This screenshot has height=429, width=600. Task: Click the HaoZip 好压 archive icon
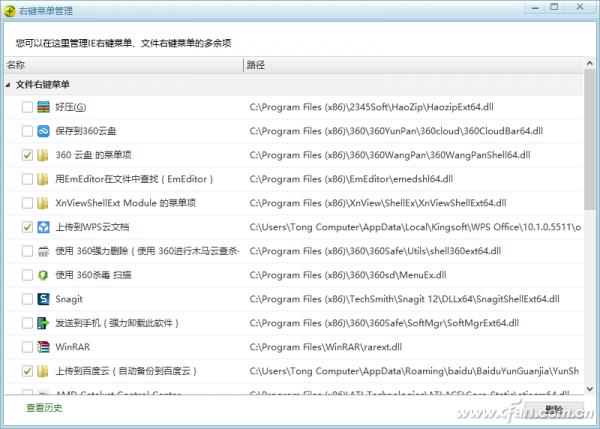coord(43,107)
